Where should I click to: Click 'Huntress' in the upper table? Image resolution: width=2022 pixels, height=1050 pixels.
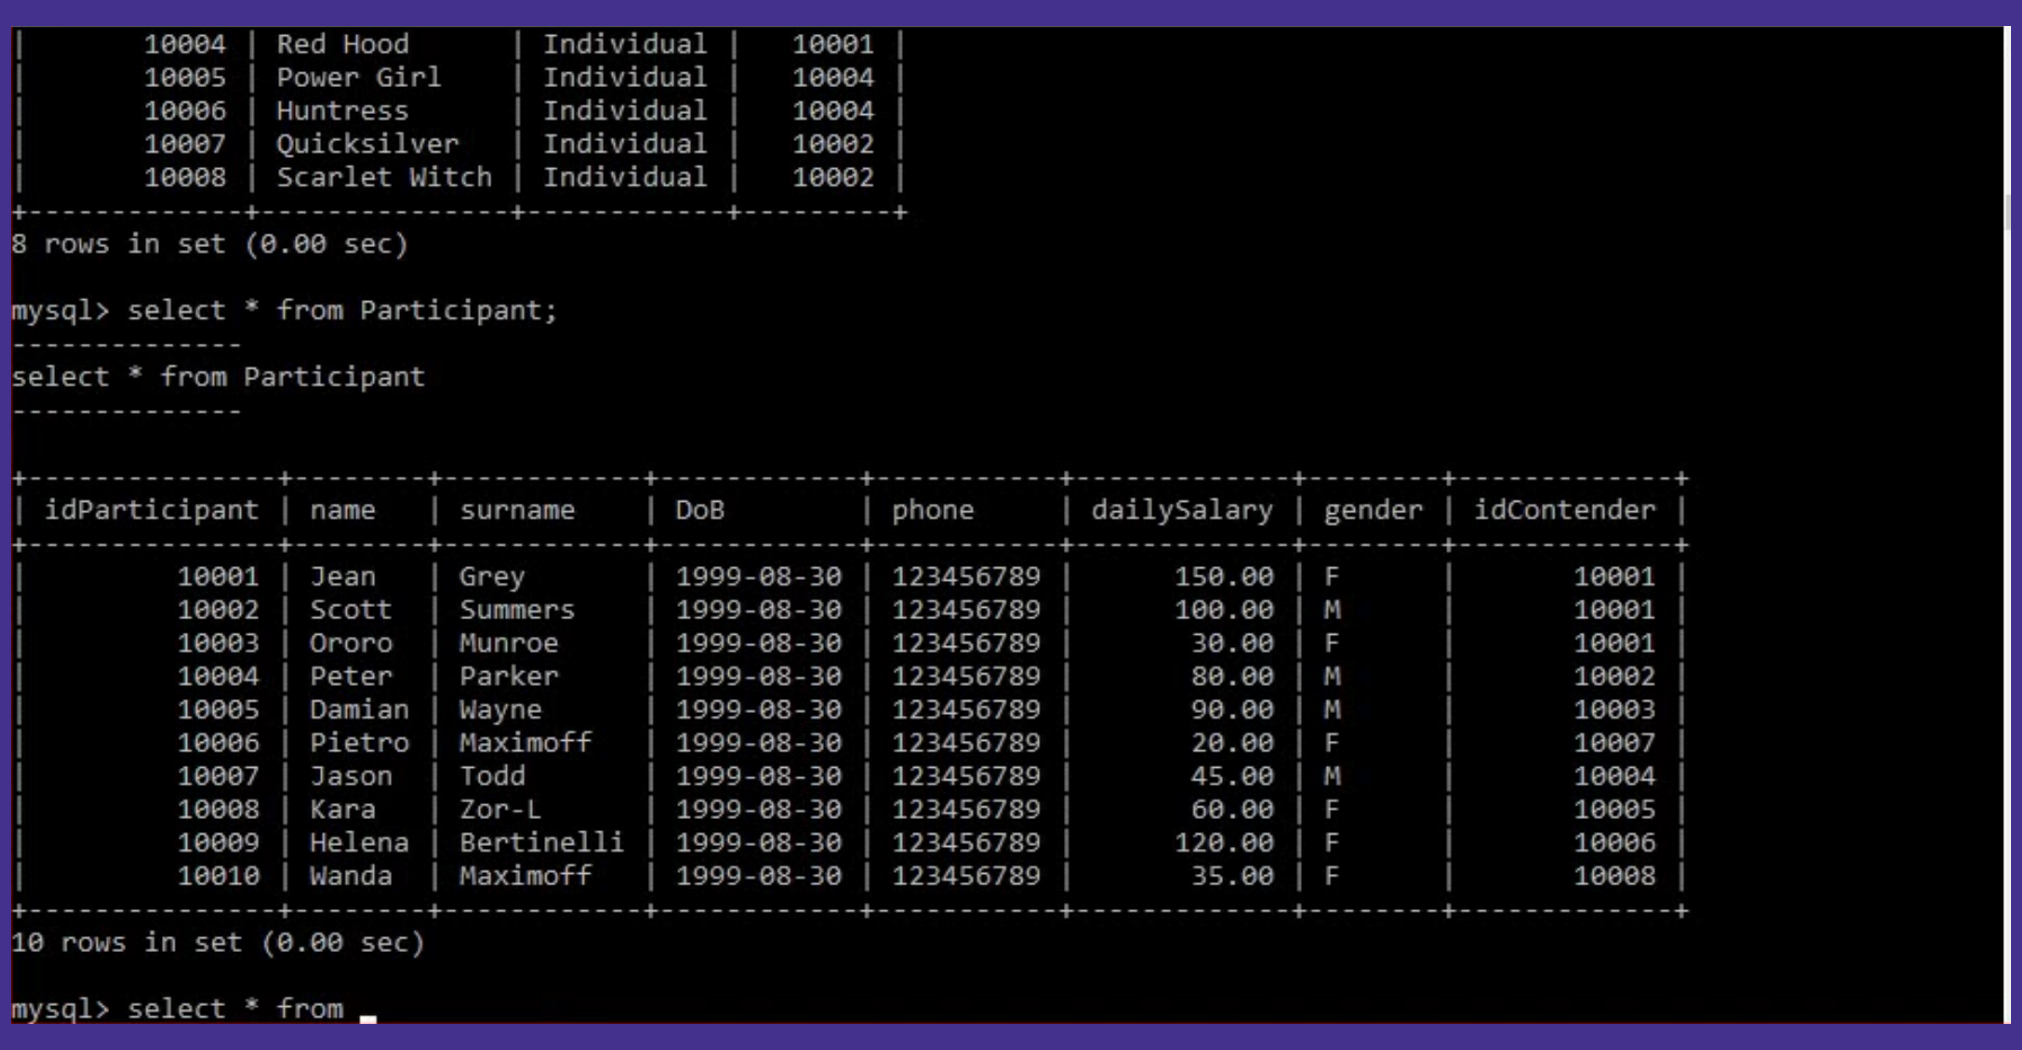[x=343, y=110]
